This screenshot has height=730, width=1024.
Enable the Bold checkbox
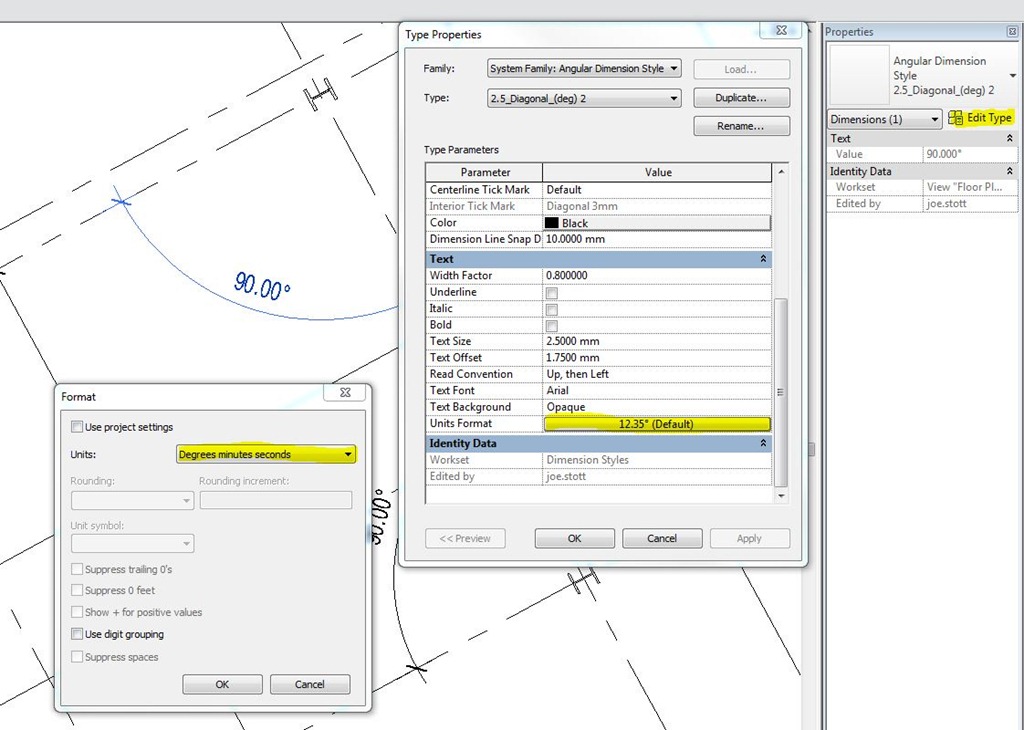[x=551, y=326]
